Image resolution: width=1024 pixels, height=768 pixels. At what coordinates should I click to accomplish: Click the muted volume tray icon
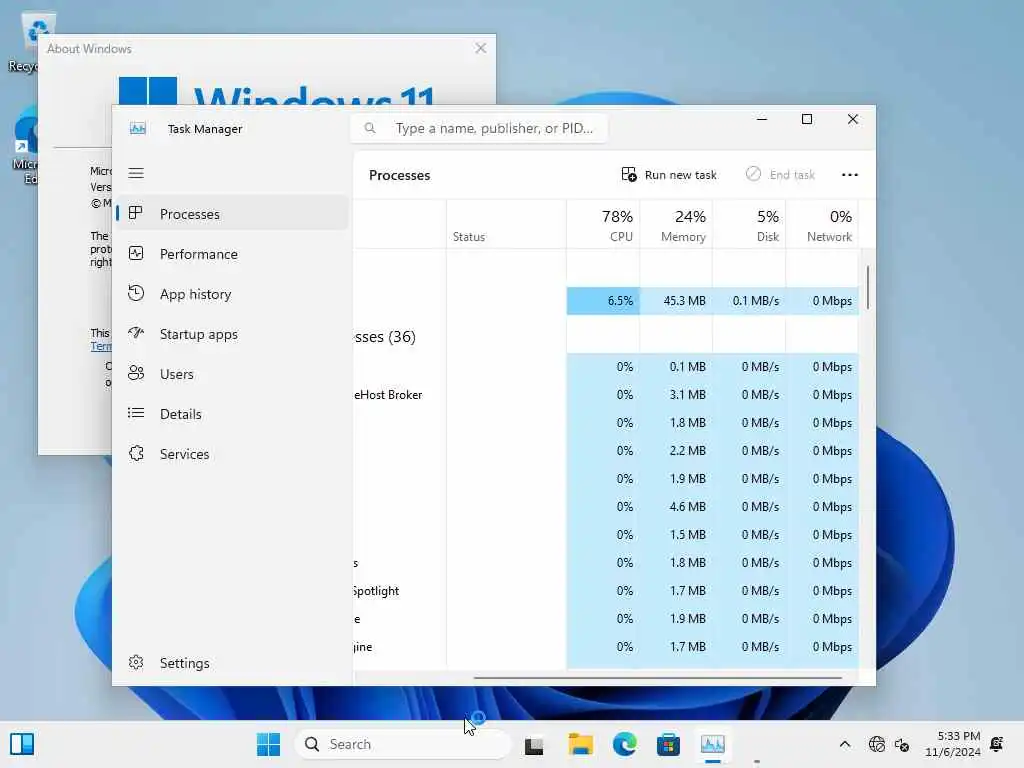902,744
